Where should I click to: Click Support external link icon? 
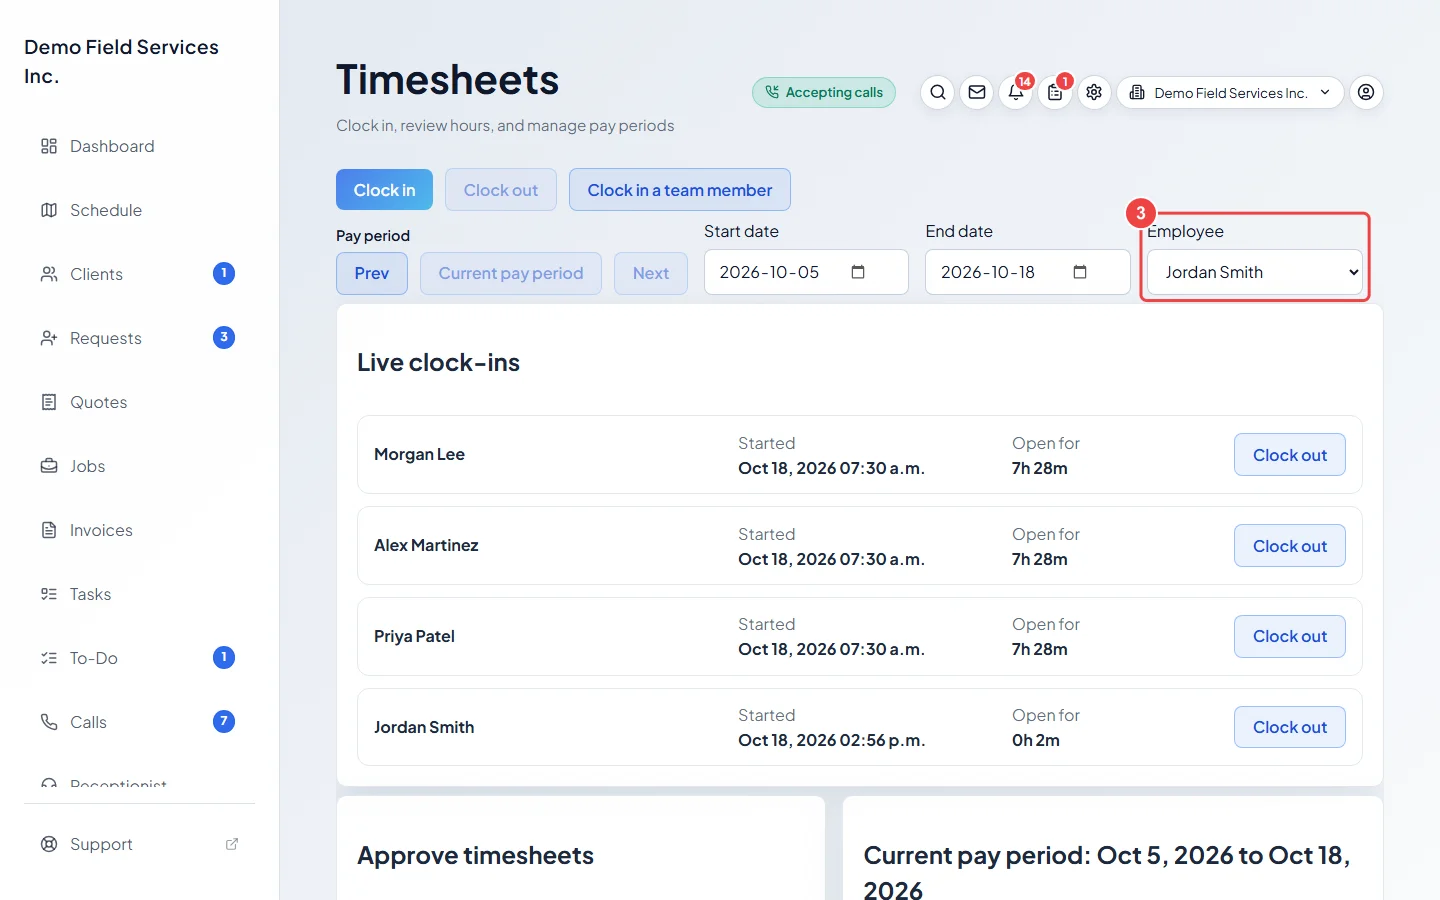(x=232, y=844)
